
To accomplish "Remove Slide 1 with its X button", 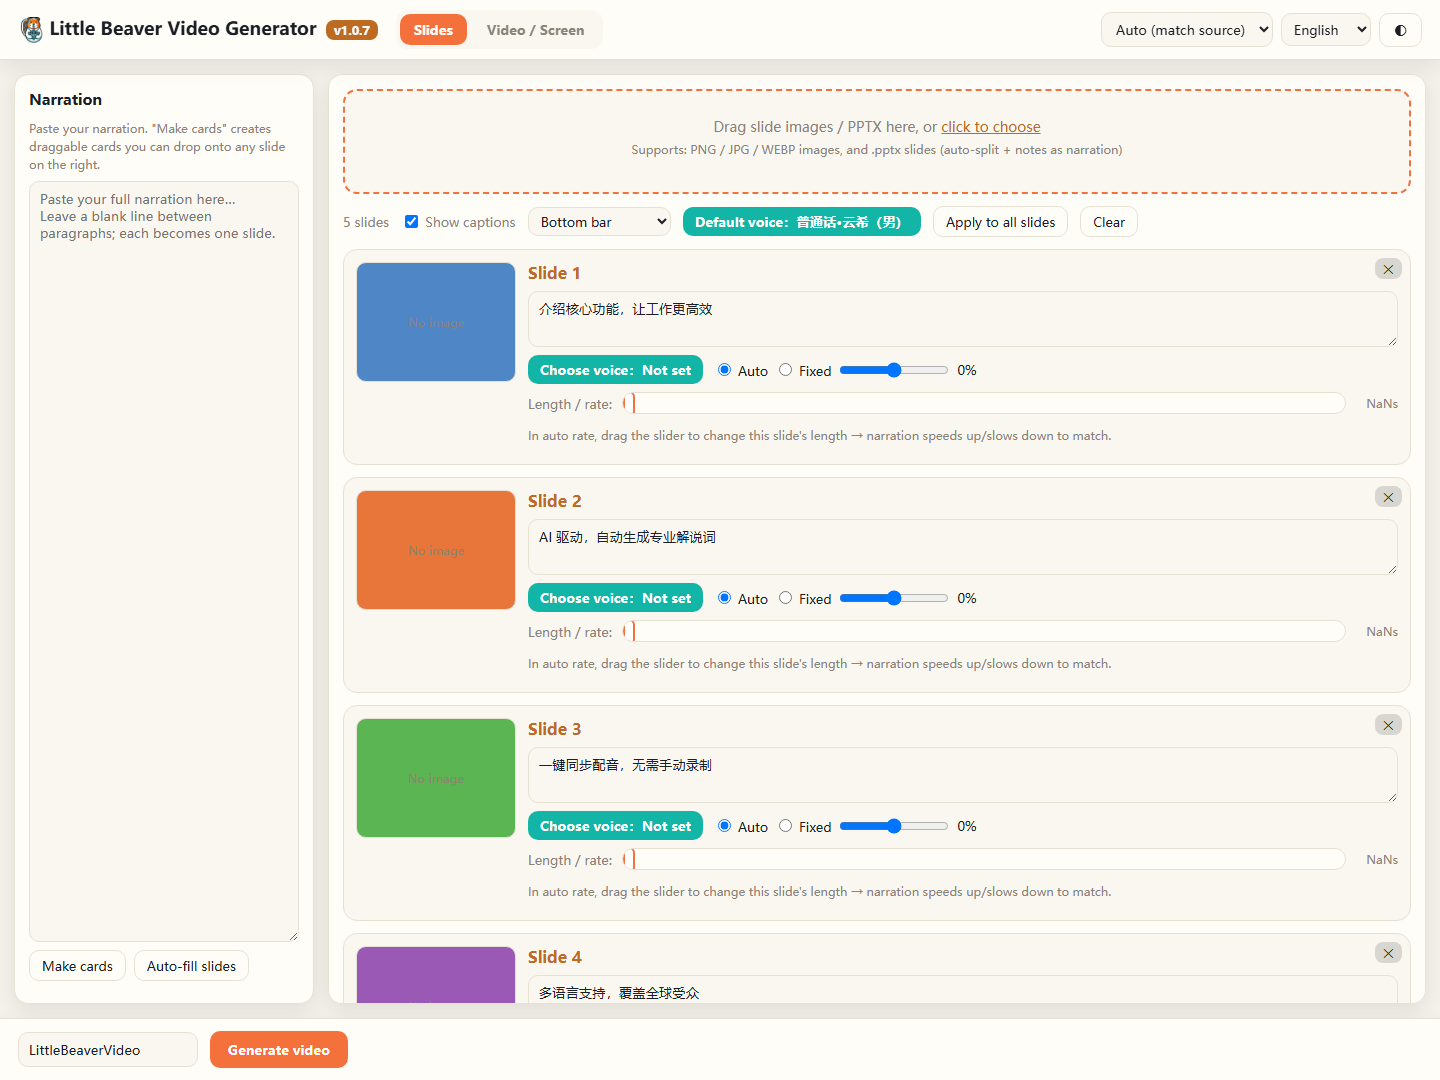I will [1388, 269].
